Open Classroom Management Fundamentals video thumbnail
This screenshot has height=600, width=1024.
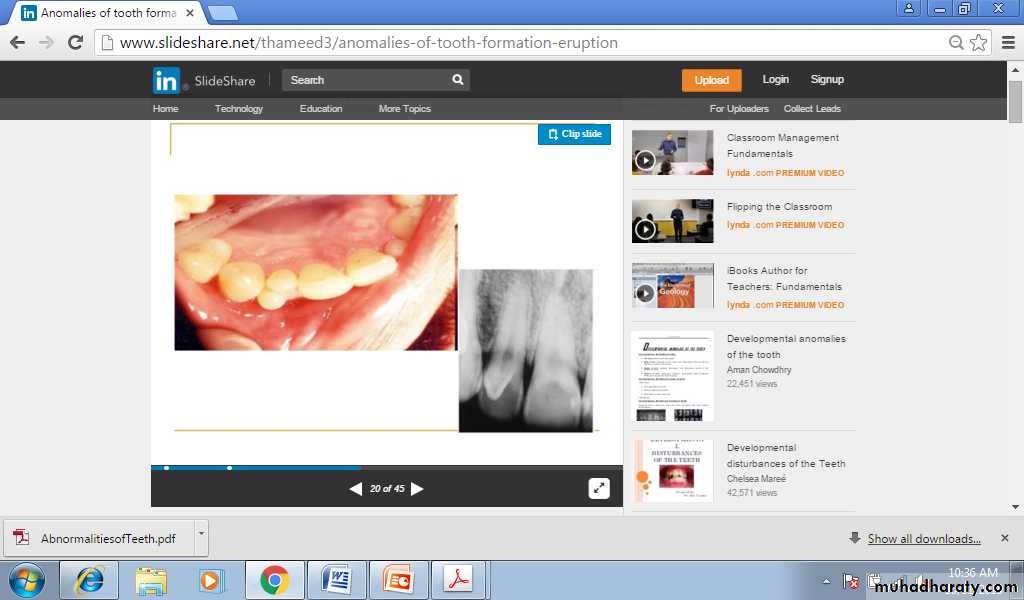(x=672, y=153)
